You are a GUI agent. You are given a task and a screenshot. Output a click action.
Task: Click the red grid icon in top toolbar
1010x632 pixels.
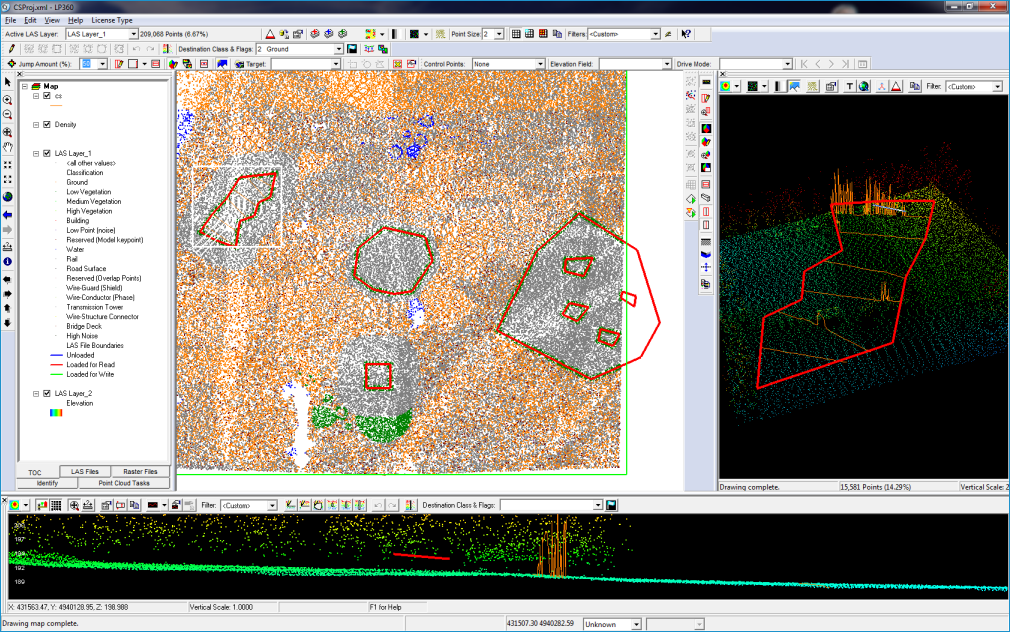pyautogui.click(x=543, y=34)
